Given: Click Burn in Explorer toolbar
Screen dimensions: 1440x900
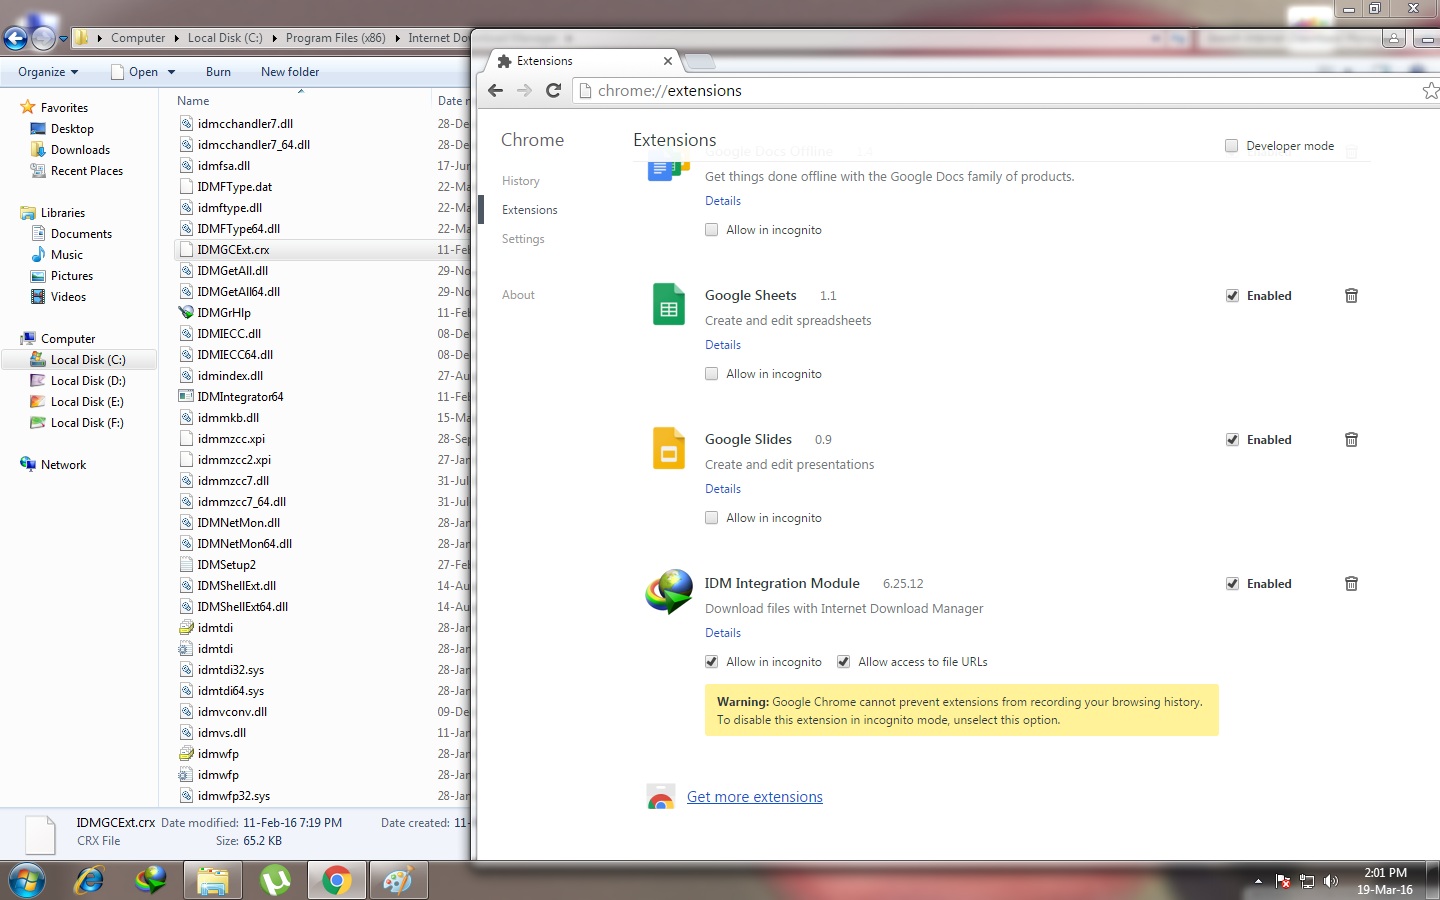Looking at the screenshot, I should 218,72.
